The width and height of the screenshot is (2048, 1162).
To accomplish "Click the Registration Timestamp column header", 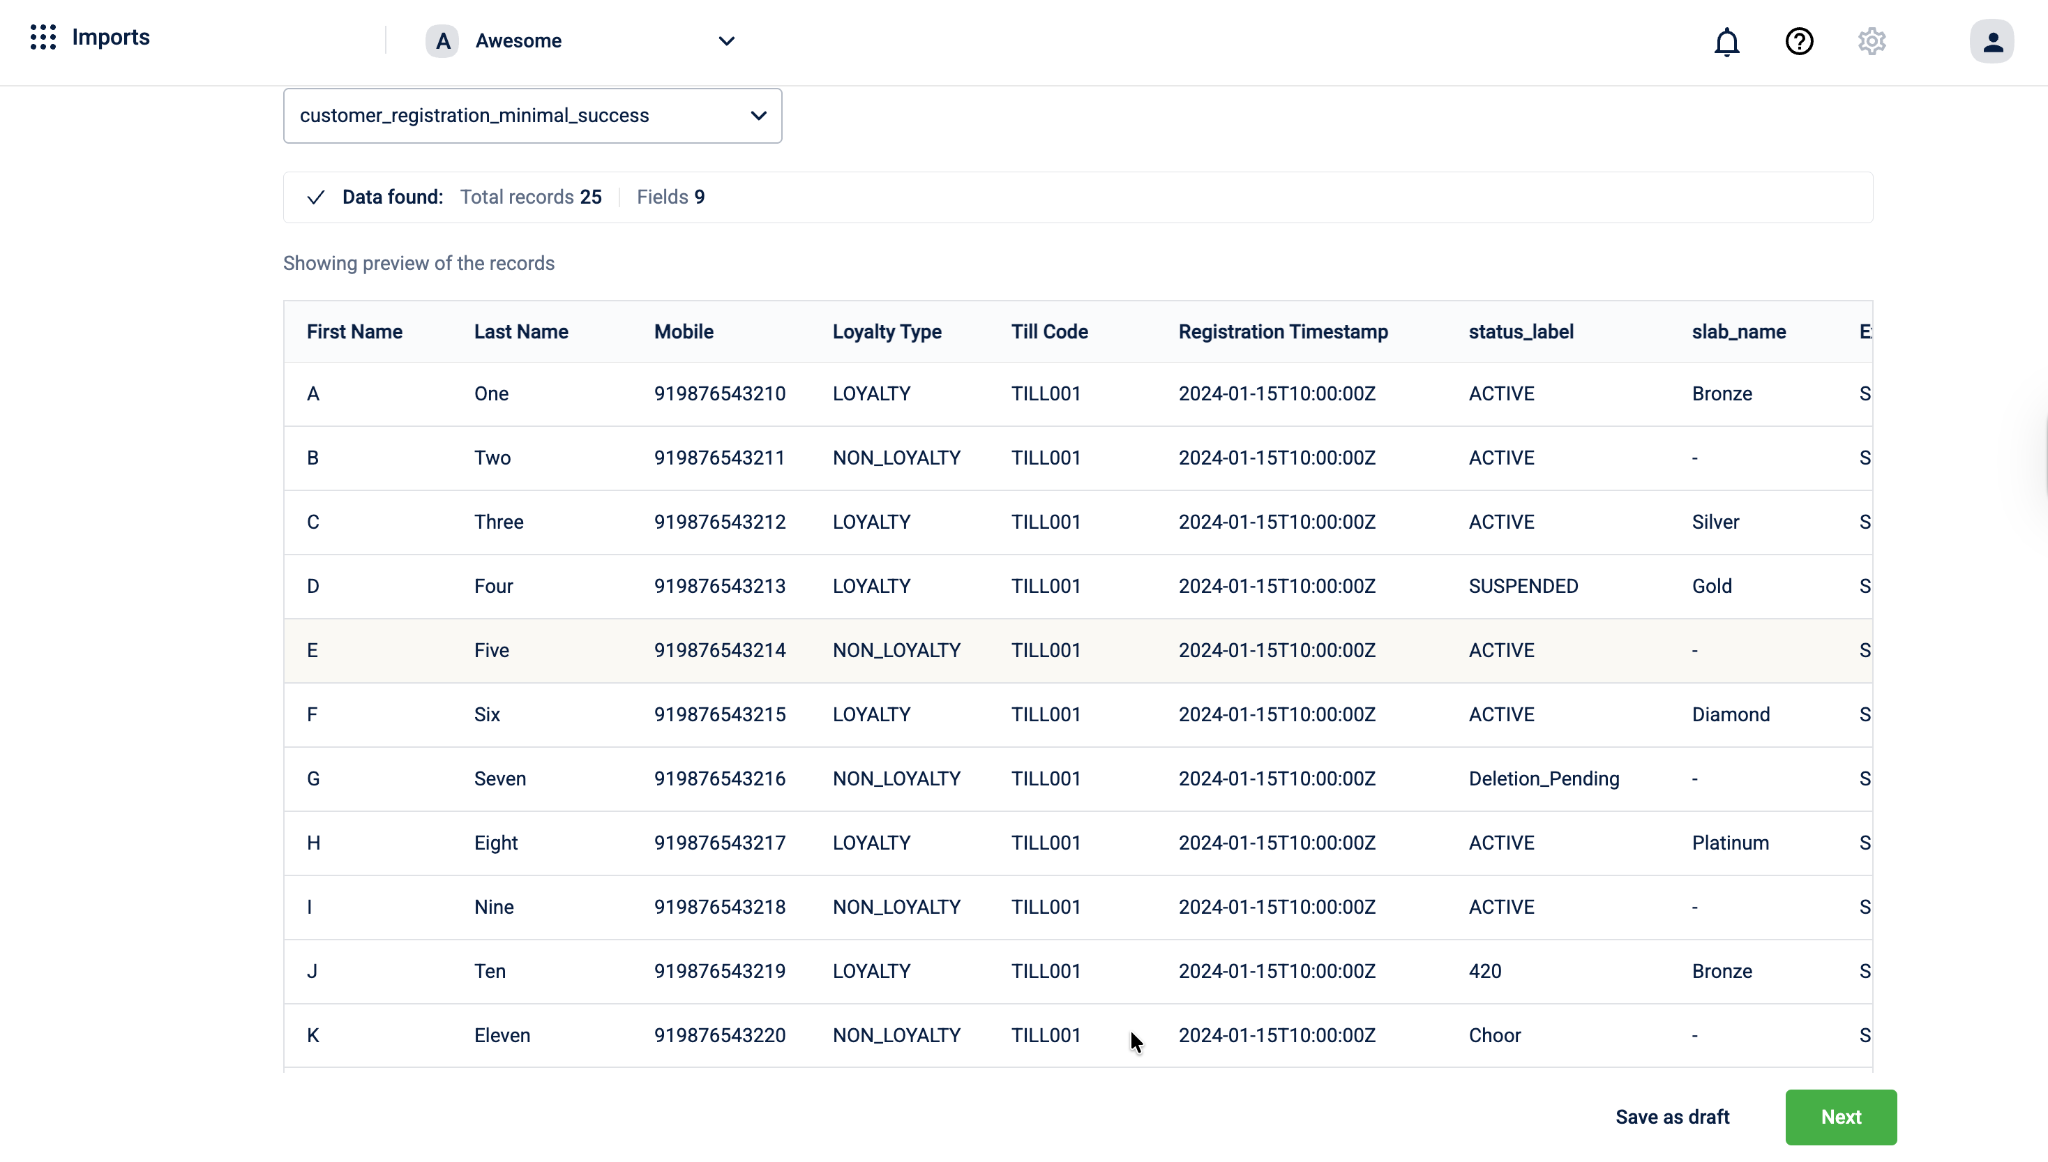I will point(1283,332).
